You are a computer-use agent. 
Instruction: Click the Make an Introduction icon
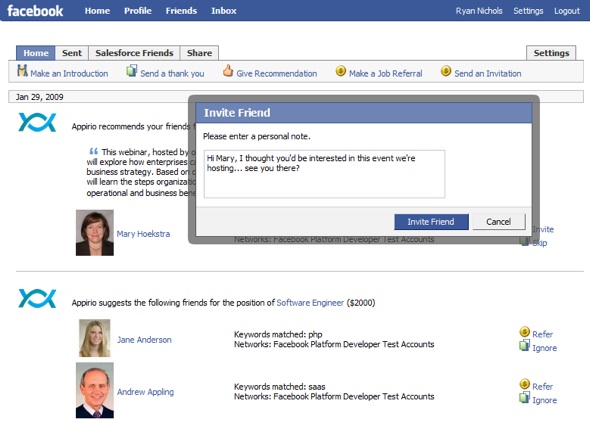(x=22, y=70)
